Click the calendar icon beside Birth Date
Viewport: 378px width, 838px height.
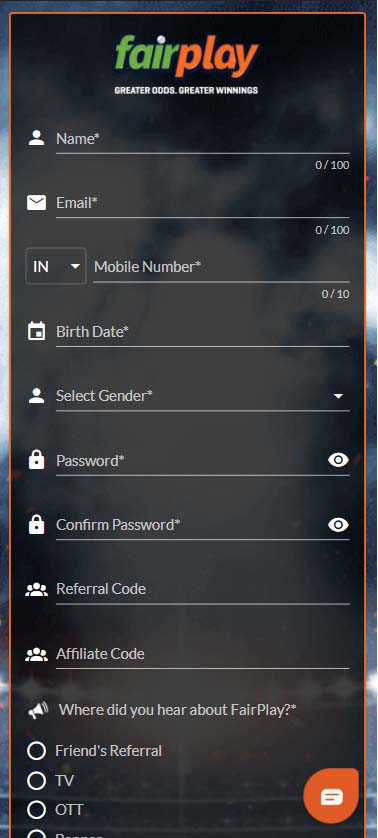click(x=36, y=331)
